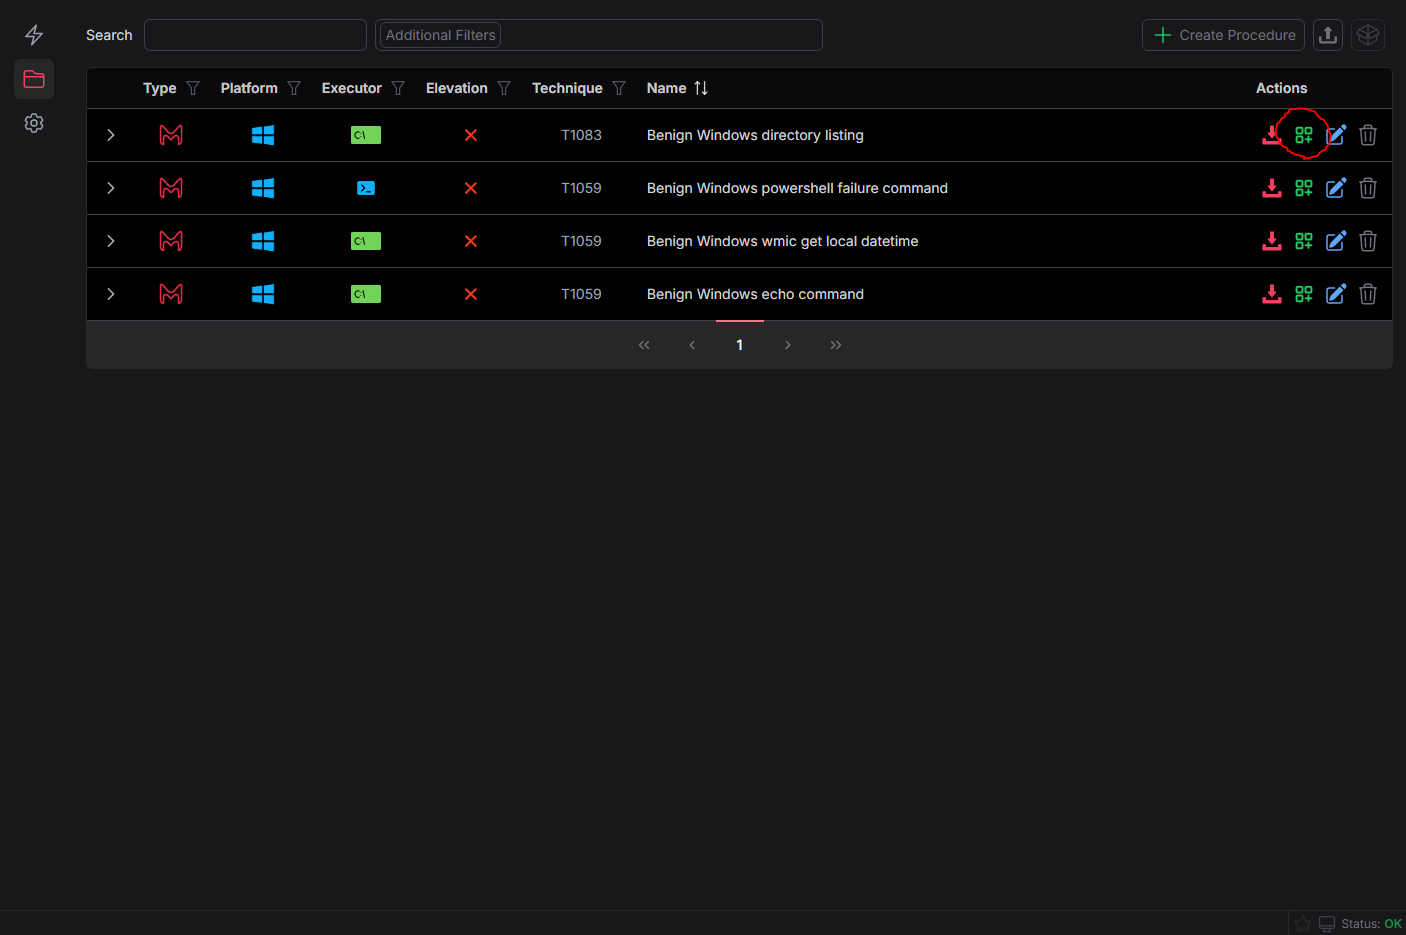The image size is (1406, 935).
Task: Add directory listing procedure to queue
Action: pos(1303,135)
